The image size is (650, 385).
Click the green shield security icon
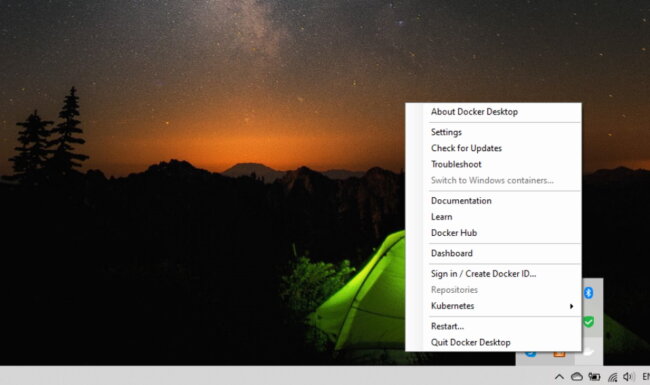click(x=588, y=322)
